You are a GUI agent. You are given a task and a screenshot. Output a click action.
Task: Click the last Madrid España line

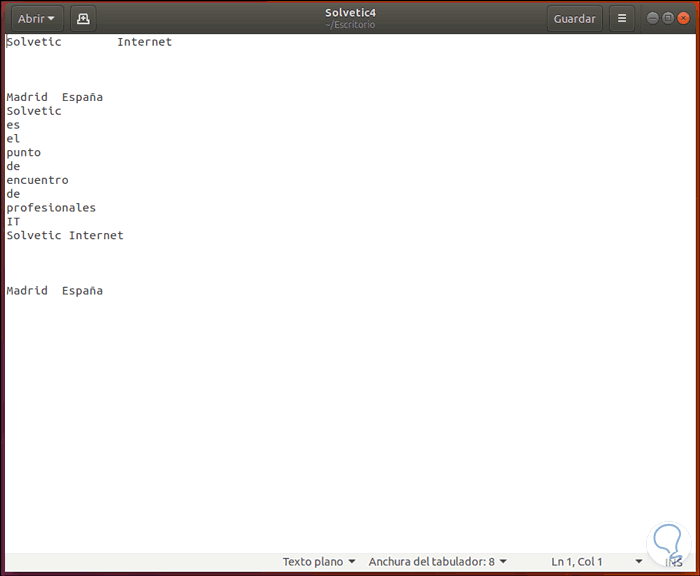coord(54,291)
